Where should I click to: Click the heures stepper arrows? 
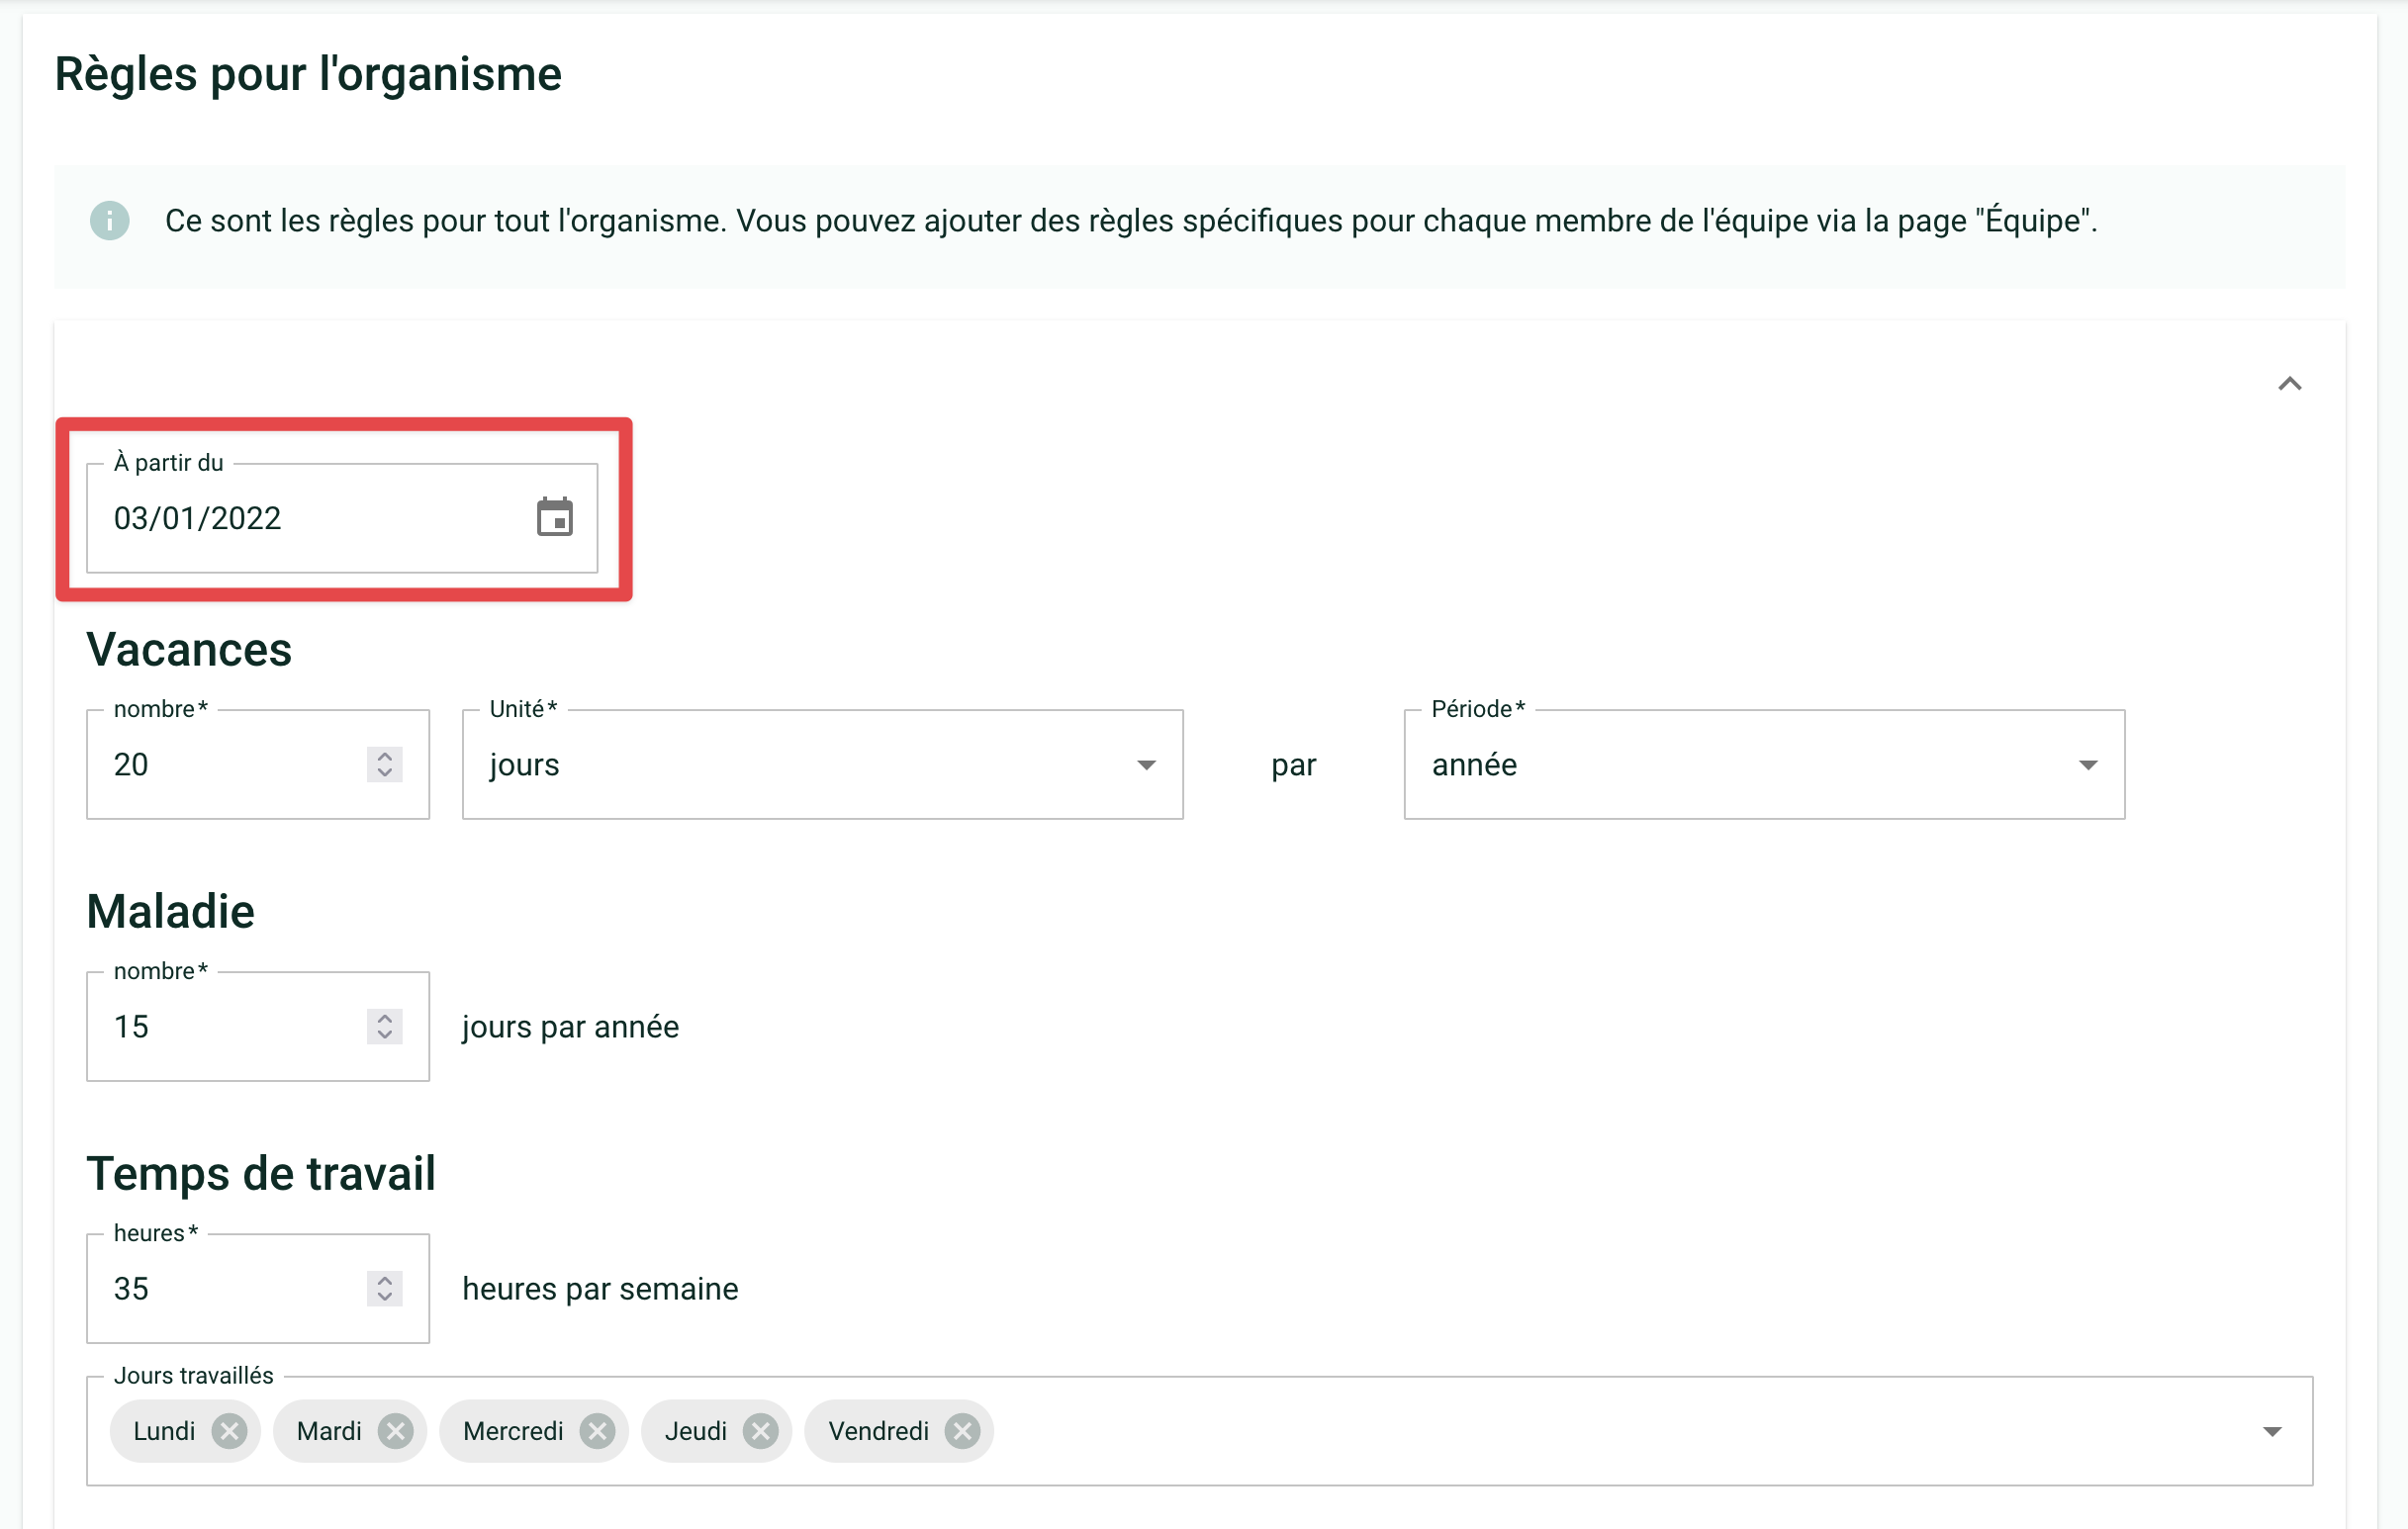pyautogui.click(x=385, y=1289)
